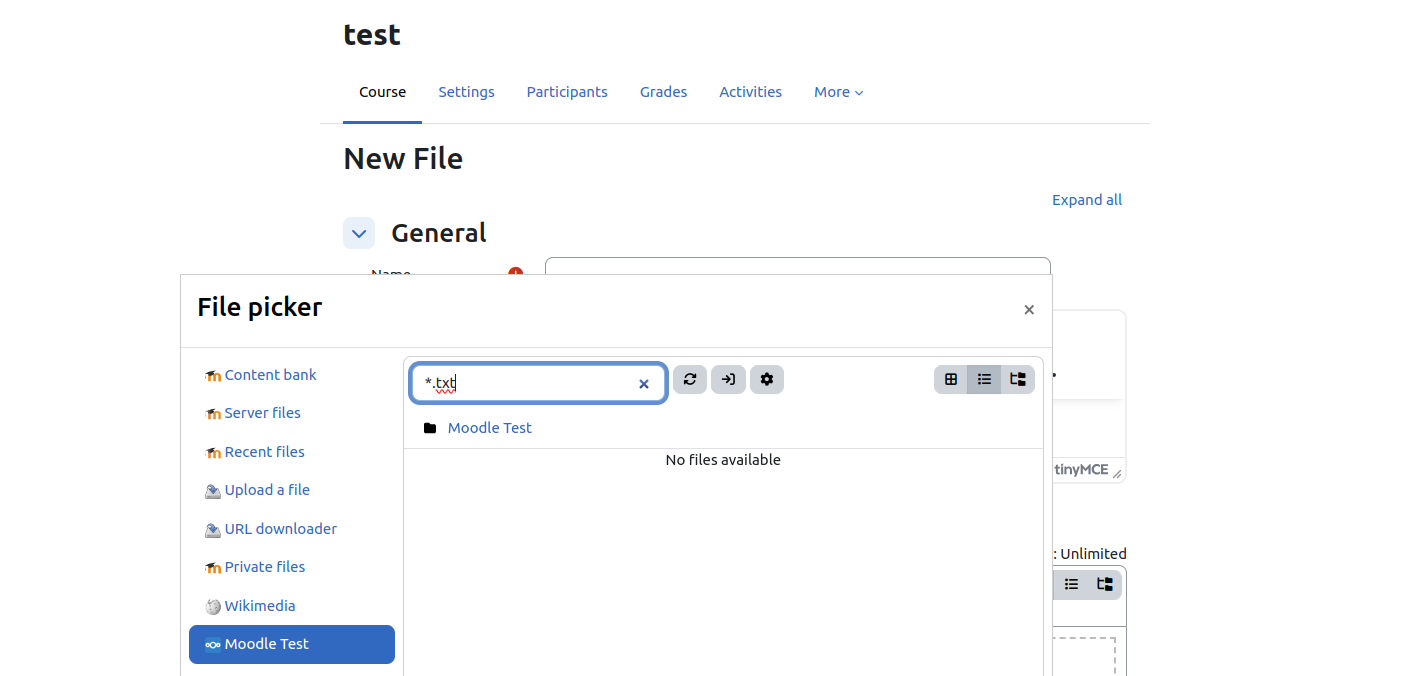Click the Content bank Moodle icon
Viewport: 1411px width, 676px height.
[x=212, y=376]
